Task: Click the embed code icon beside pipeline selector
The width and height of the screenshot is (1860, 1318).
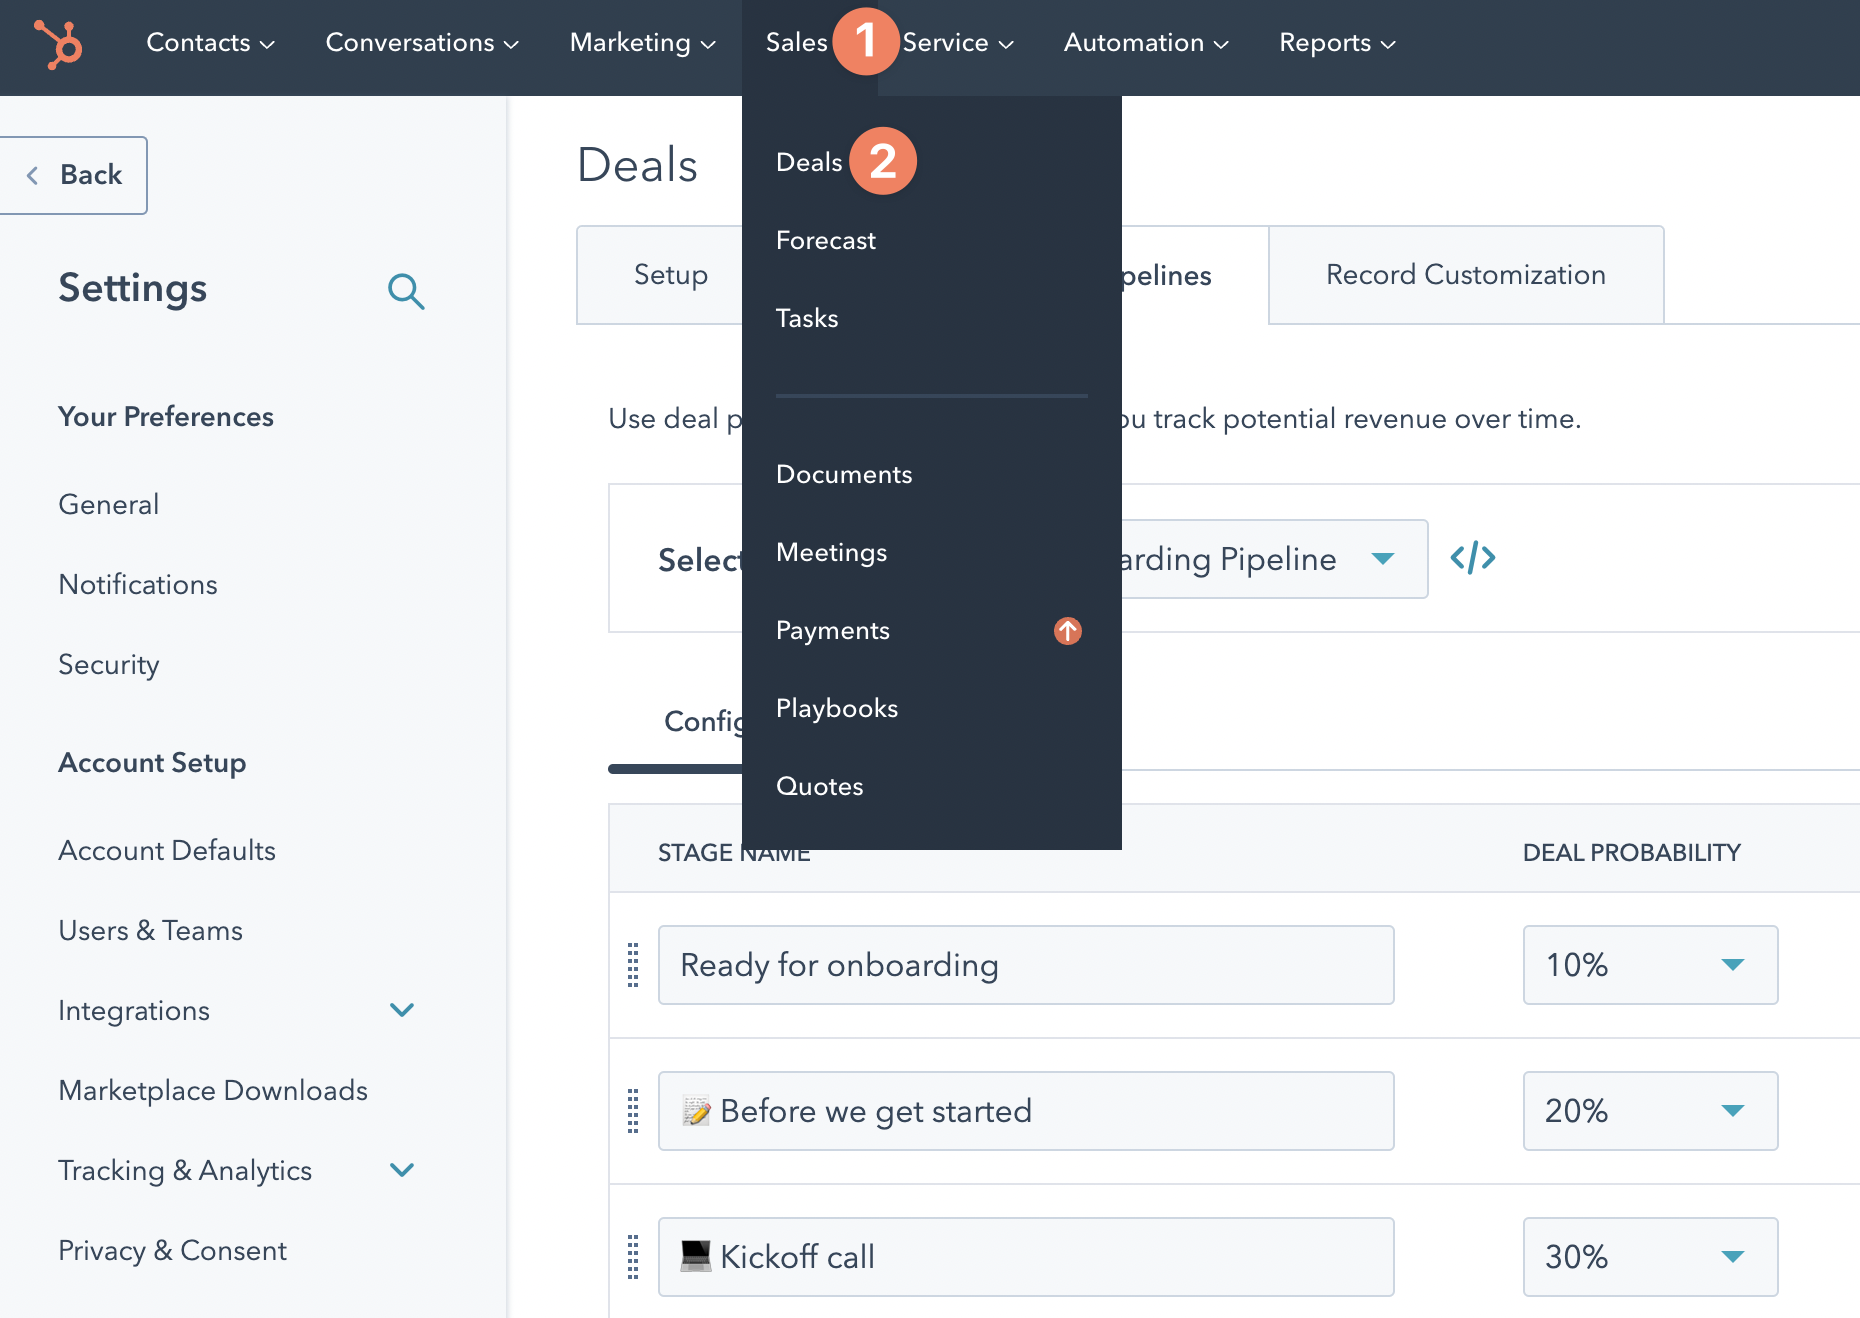Action: (1473, 558)
